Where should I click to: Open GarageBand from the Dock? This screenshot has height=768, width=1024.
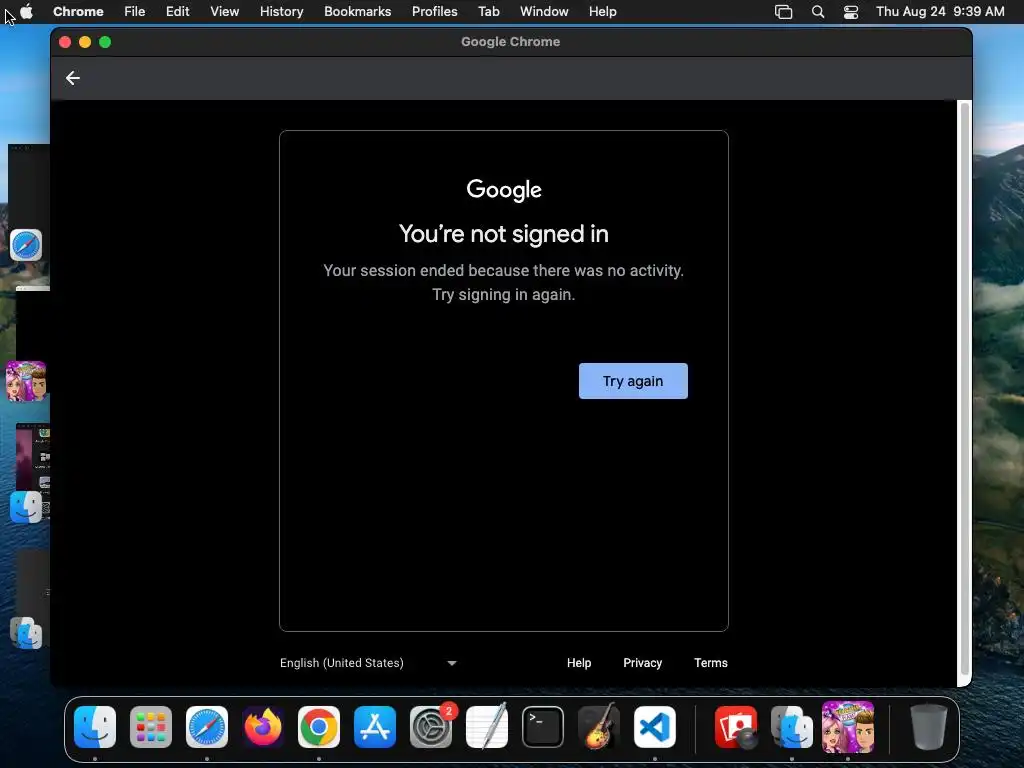[x=599, y=727]
